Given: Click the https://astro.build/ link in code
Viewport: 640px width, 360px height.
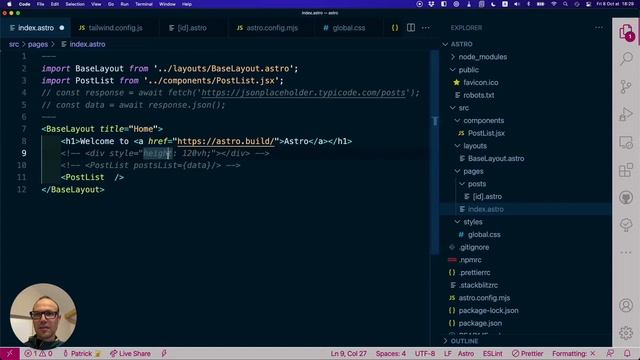Looking at the screenshot, I should 226,141.
